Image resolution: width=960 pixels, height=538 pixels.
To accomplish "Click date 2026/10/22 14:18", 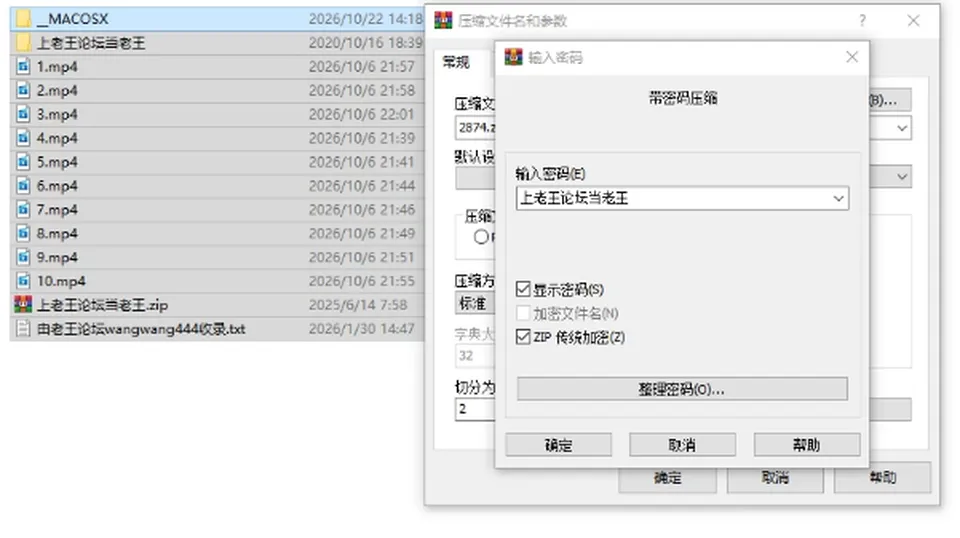I will (x=366, y=19).
